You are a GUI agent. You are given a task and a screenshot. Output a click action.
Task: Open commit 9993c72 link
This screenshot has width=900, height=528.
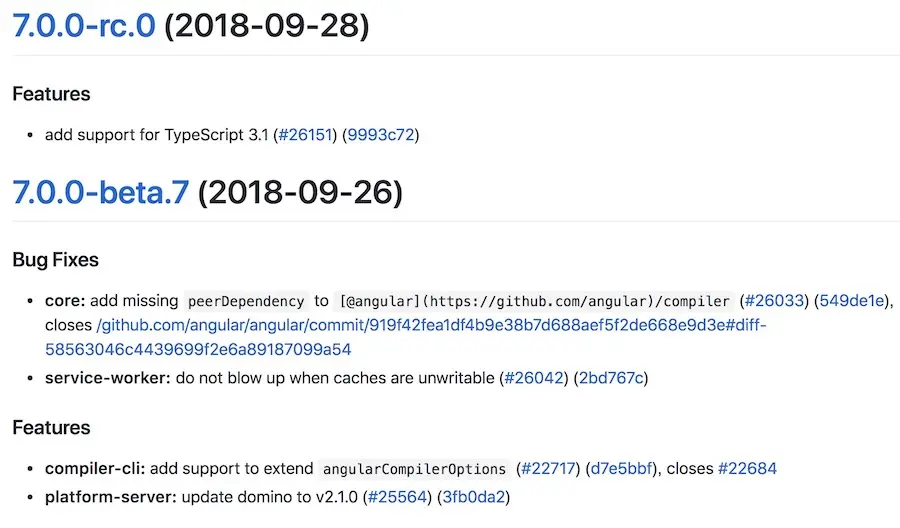pyautogui.click(x=381, y=135)
